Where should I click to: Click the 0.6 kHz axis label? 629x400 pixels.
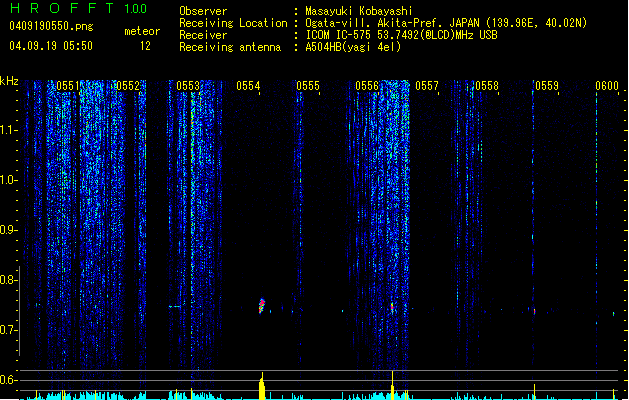click(x=8, y=380)
